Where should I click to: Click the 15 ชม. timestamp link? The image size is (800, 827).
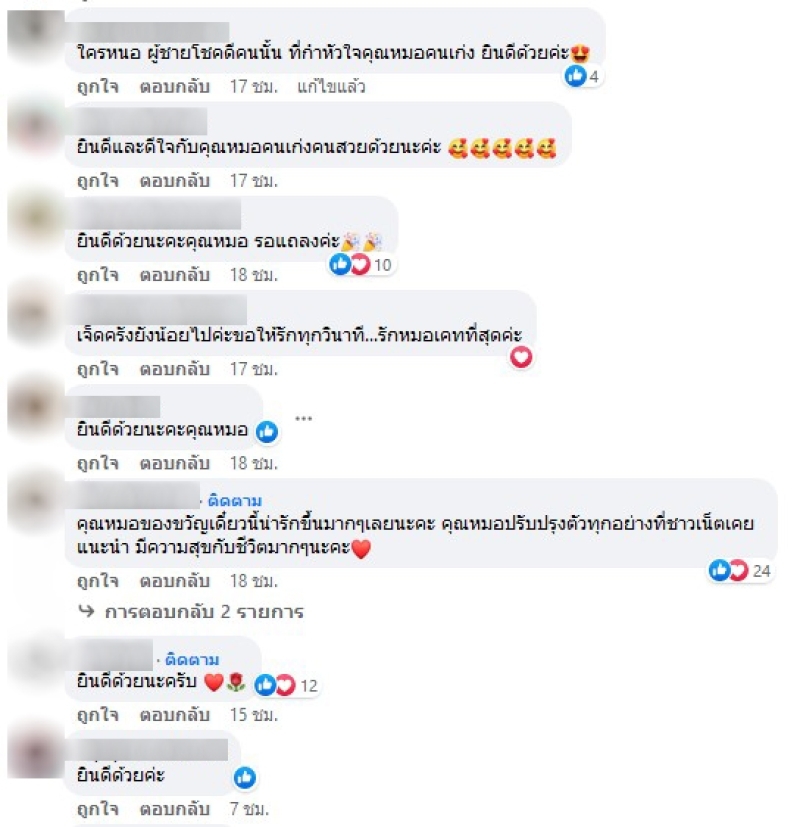coord(254,715)
